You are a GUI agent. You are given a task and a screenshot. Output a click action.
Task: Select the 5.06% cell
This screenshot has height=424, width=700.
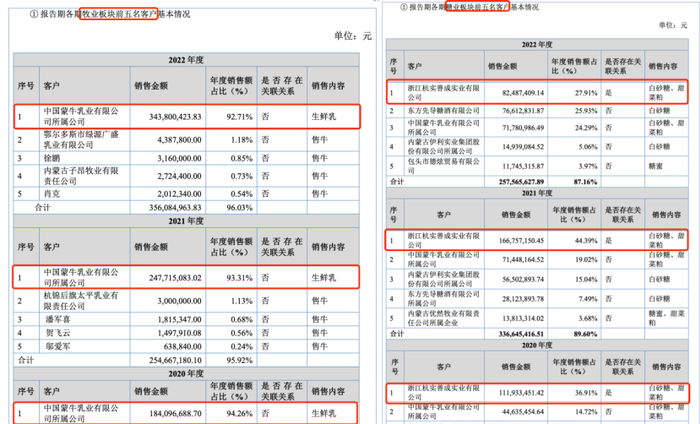point(588,147)
